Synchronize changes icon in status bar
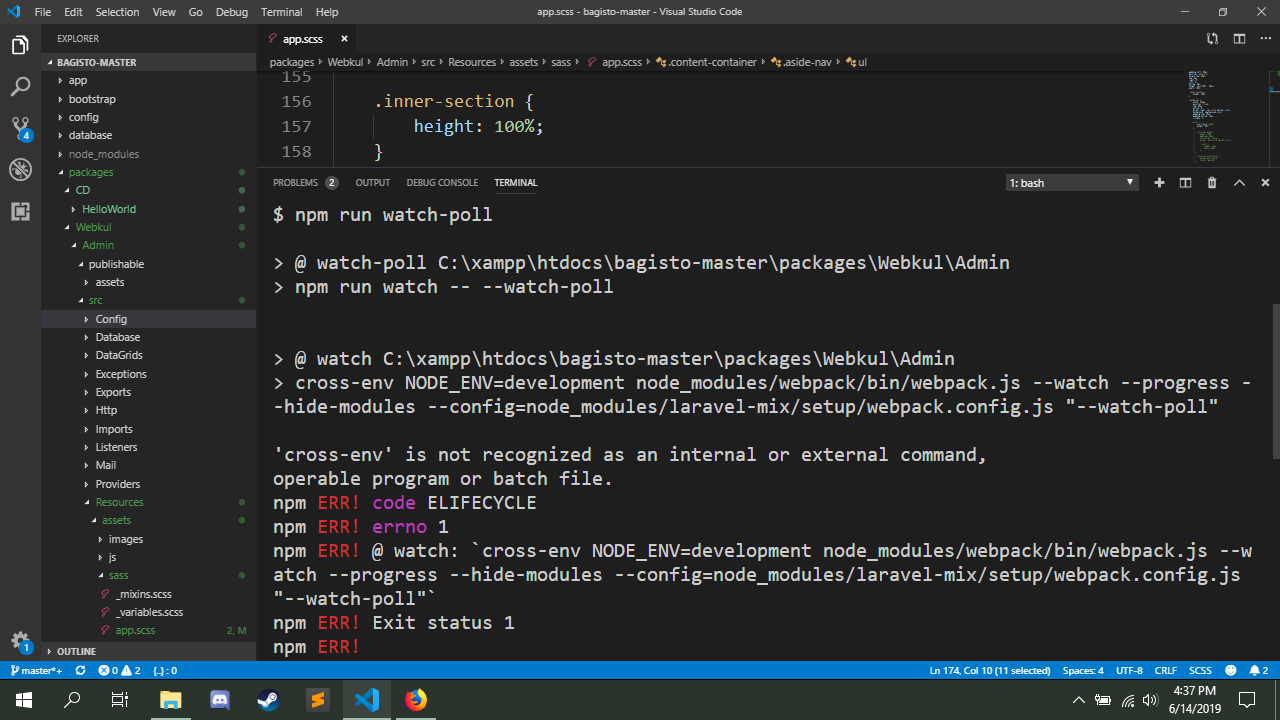The image size is (1280, 720). [x=80, y=670]
